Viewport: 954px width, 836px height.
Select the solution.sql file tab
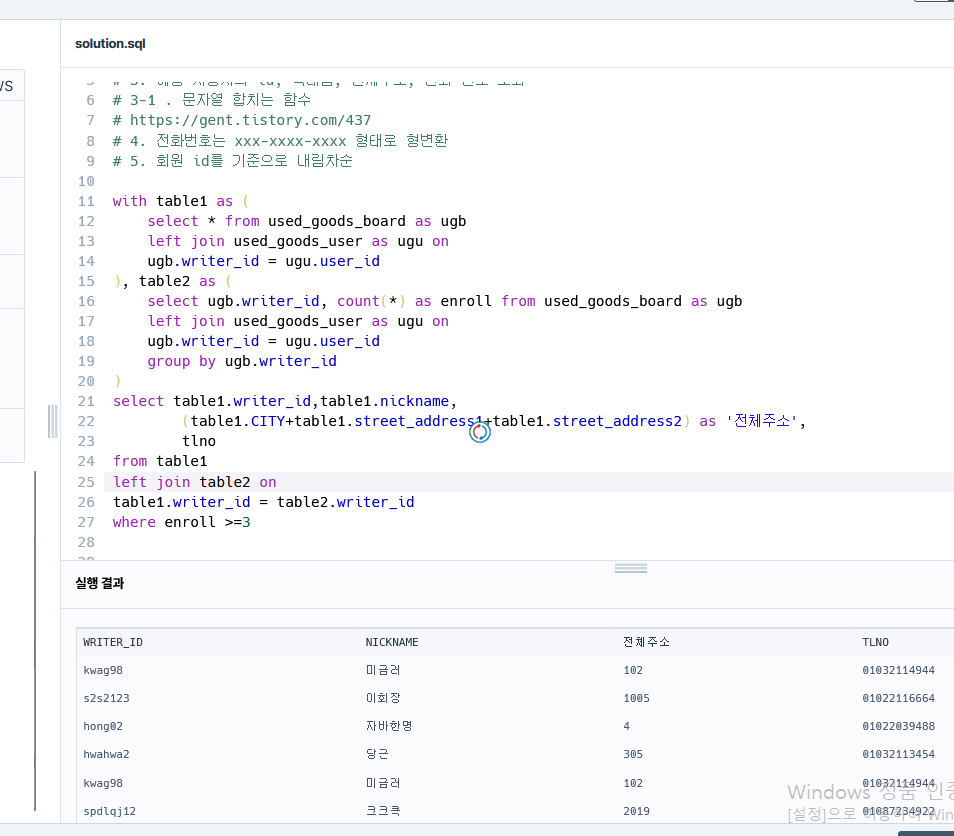coord(110,44)
